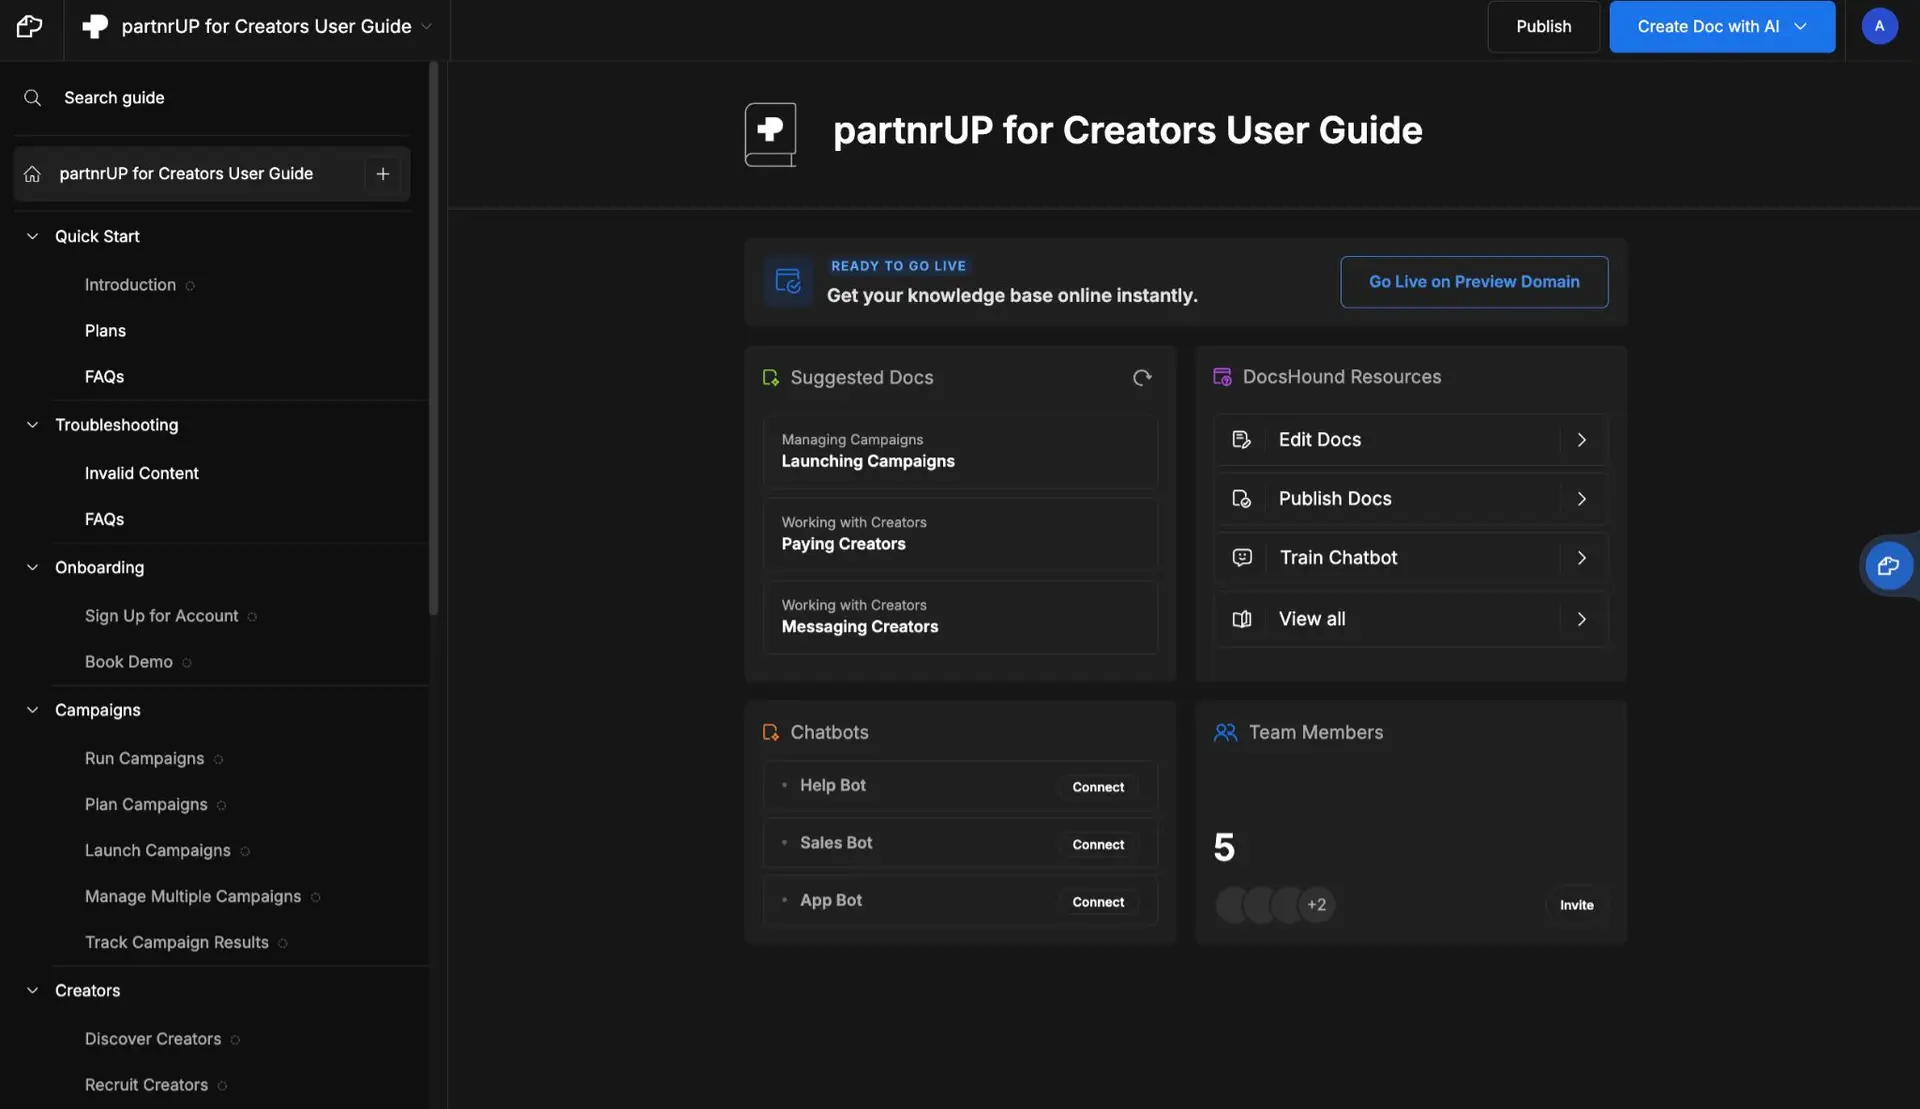Click Go Live on Preview Domain button

[1474, 282]
